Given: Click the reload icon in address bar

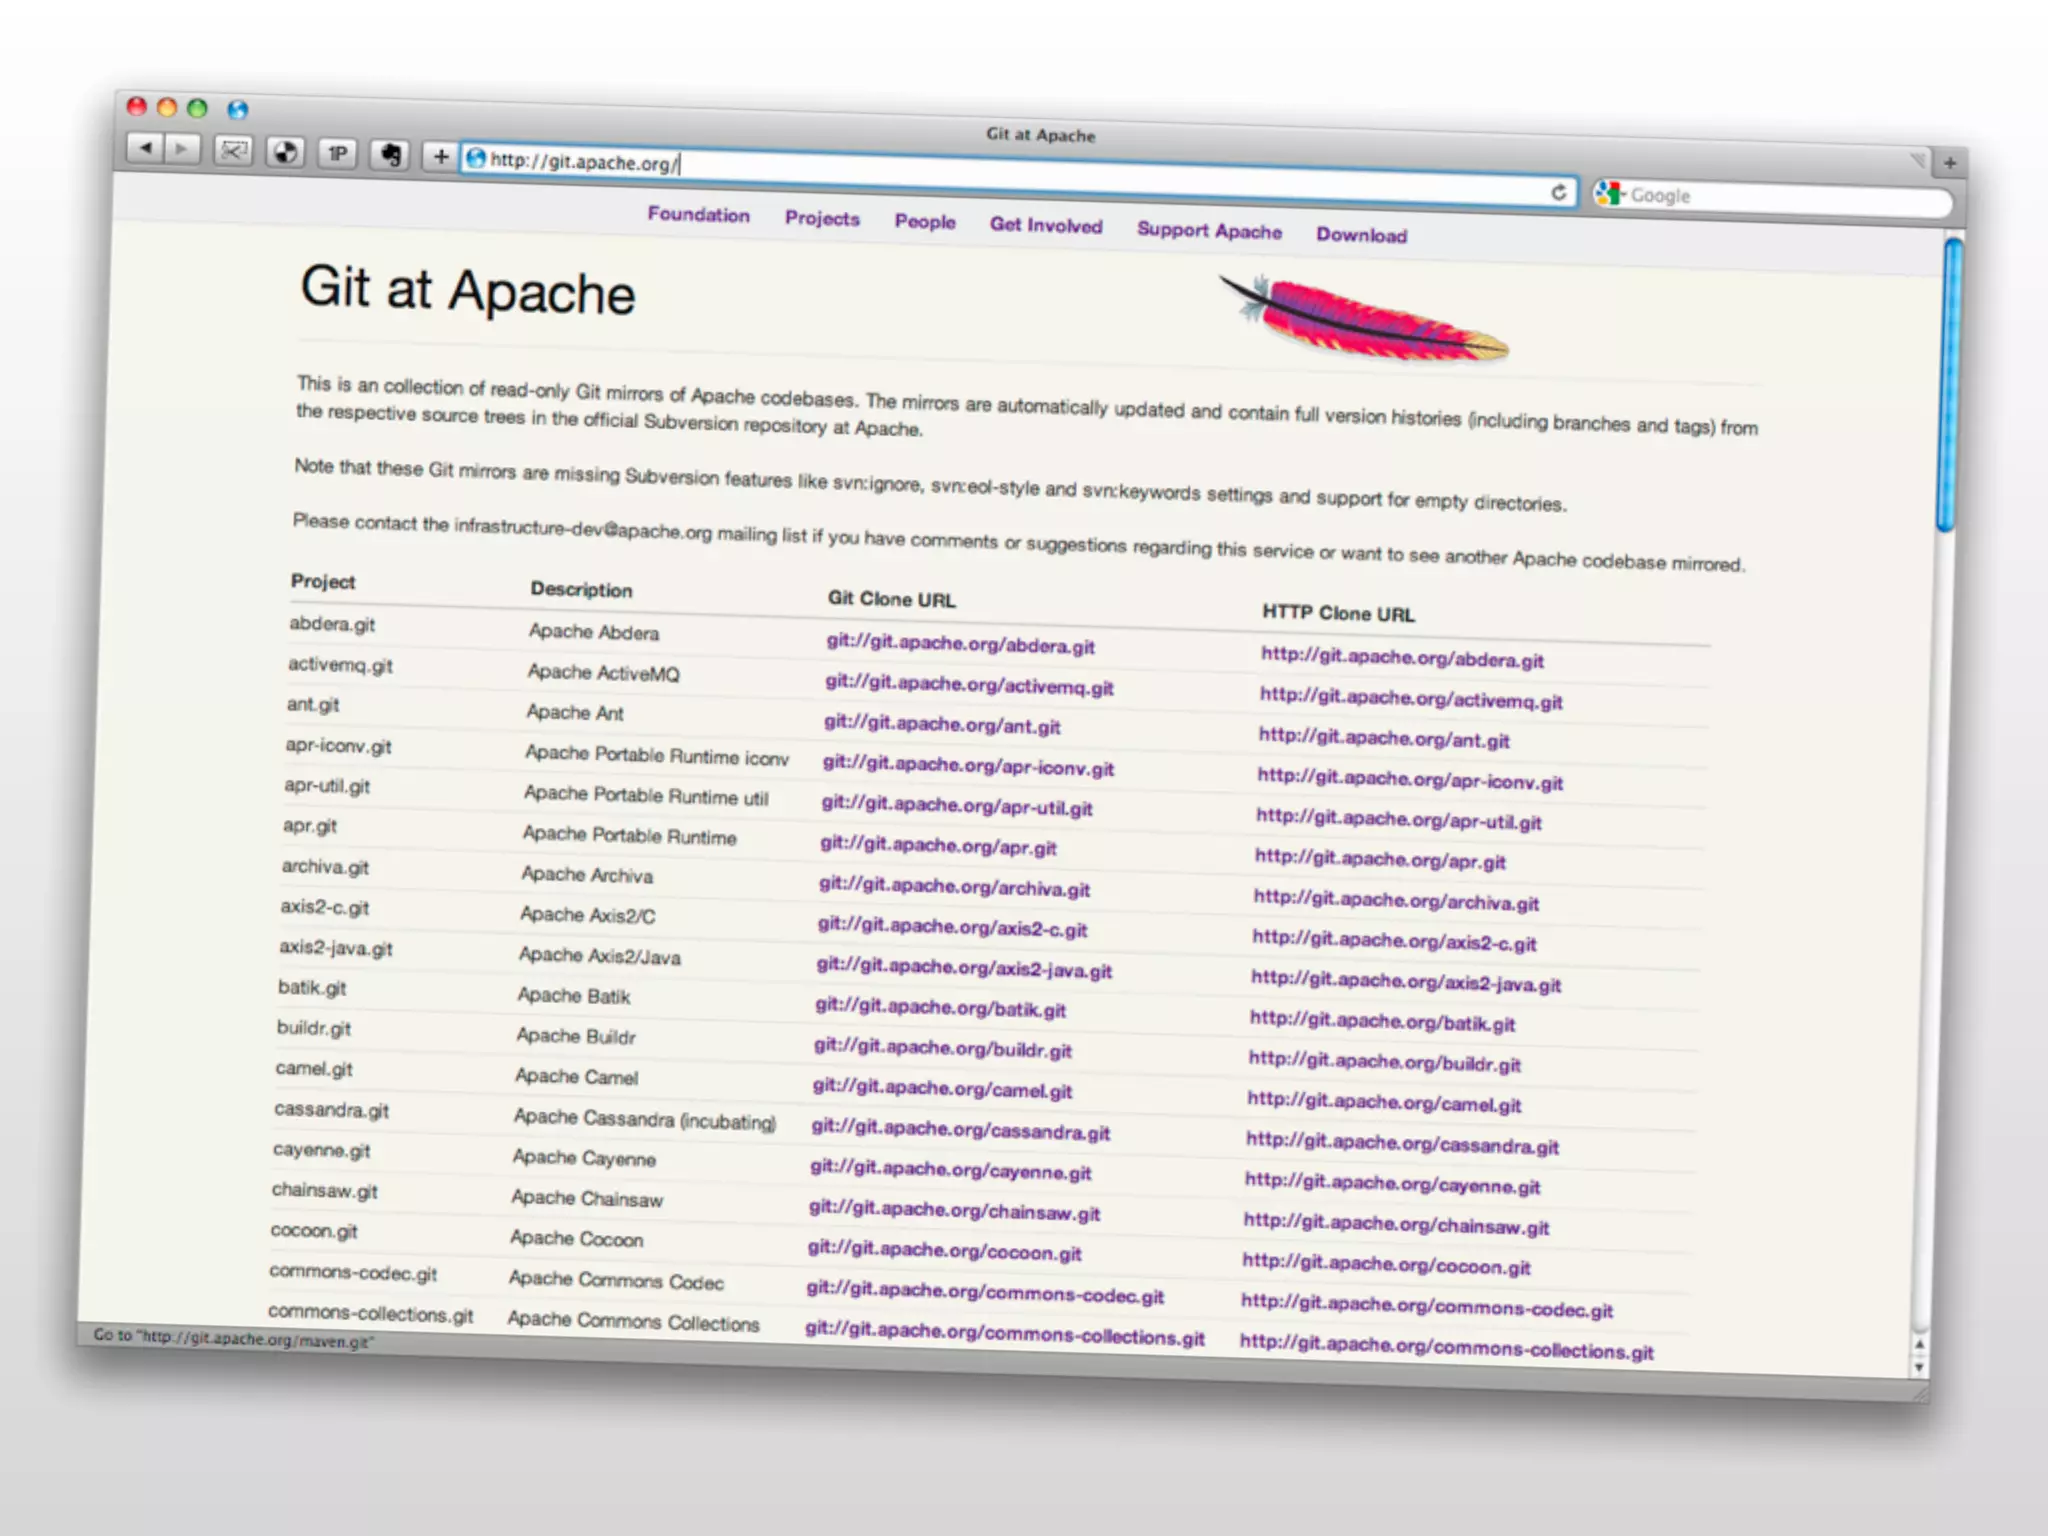Looking at the screenshot, I should tap(1558, 192).
